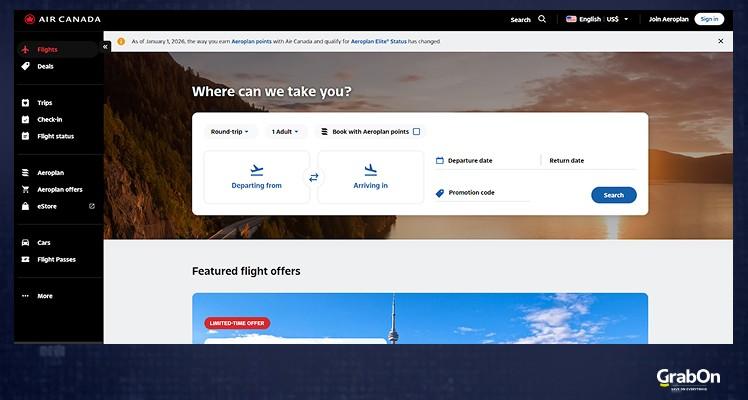Click the blue Search flights button

pyautogui.click(x=613, y=195)
